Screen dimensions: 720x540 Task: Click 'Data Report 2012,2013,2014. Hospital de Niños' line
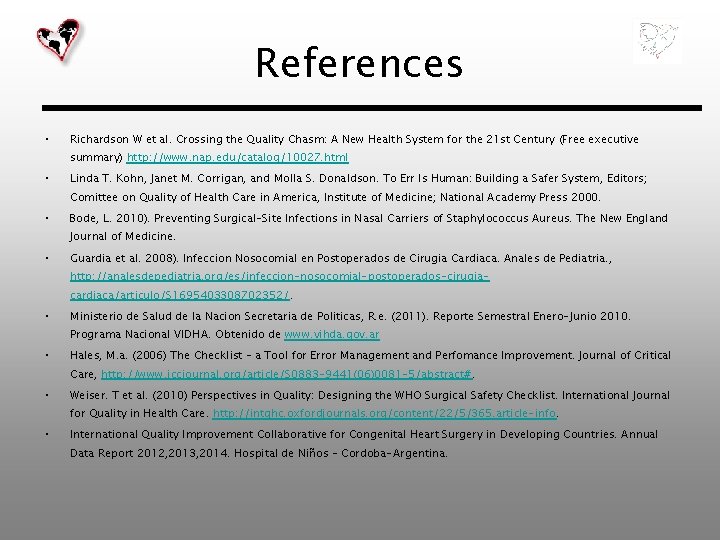click(259, 453)
